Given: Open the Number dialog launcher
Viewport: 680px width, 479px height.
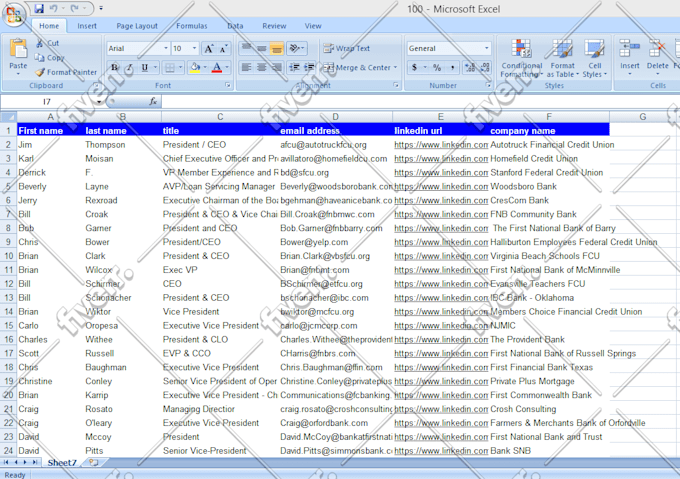Looking at the screenshot, I should pos(488,85).
